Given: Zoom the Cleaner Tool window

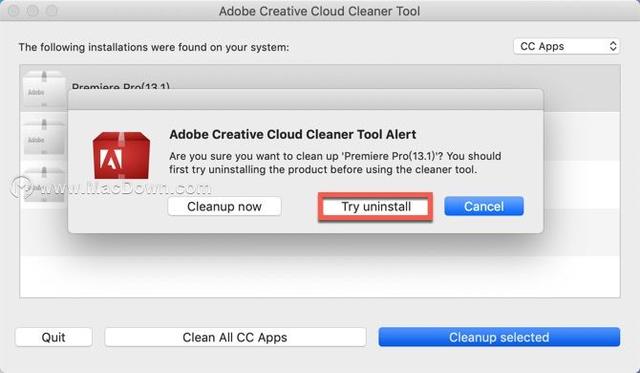Looking at the screenshot, I should (51, 11).
